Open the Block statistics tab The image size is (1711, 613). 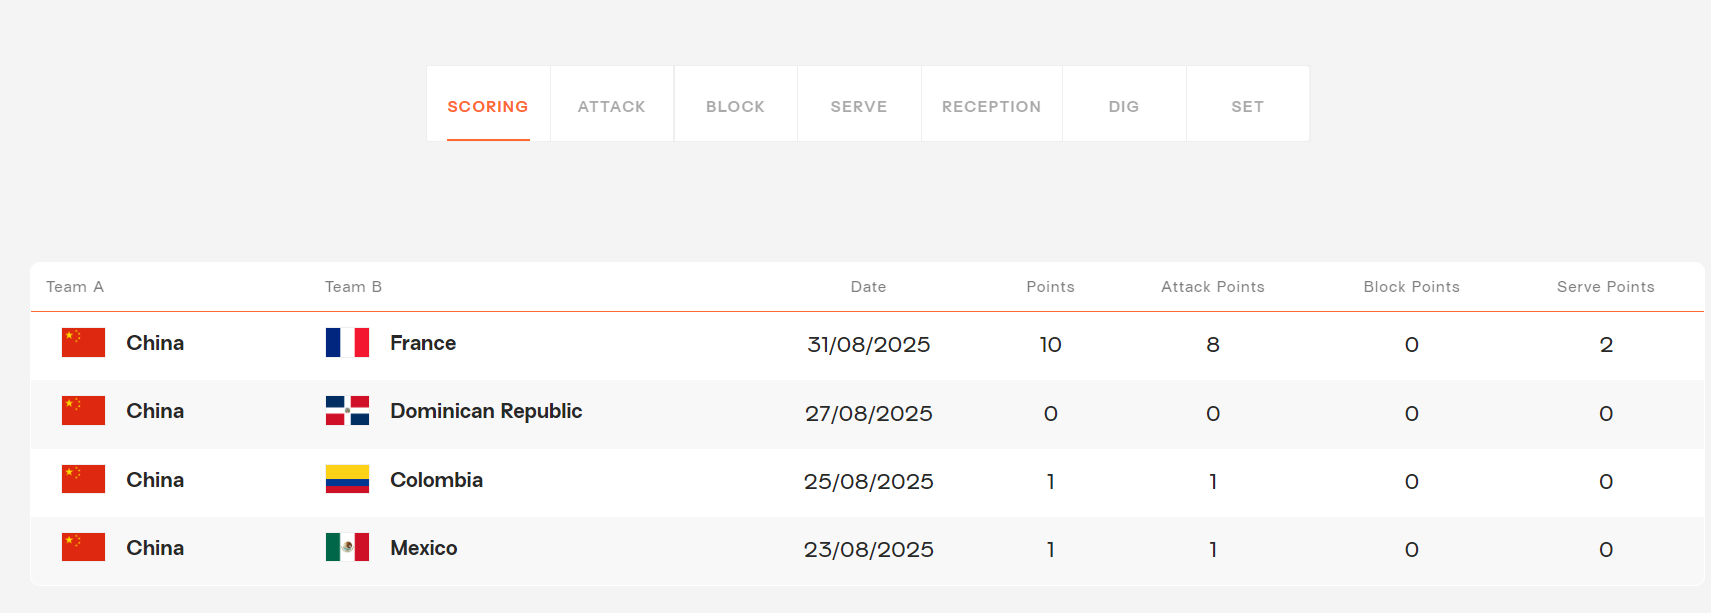[x=735, y=106]
